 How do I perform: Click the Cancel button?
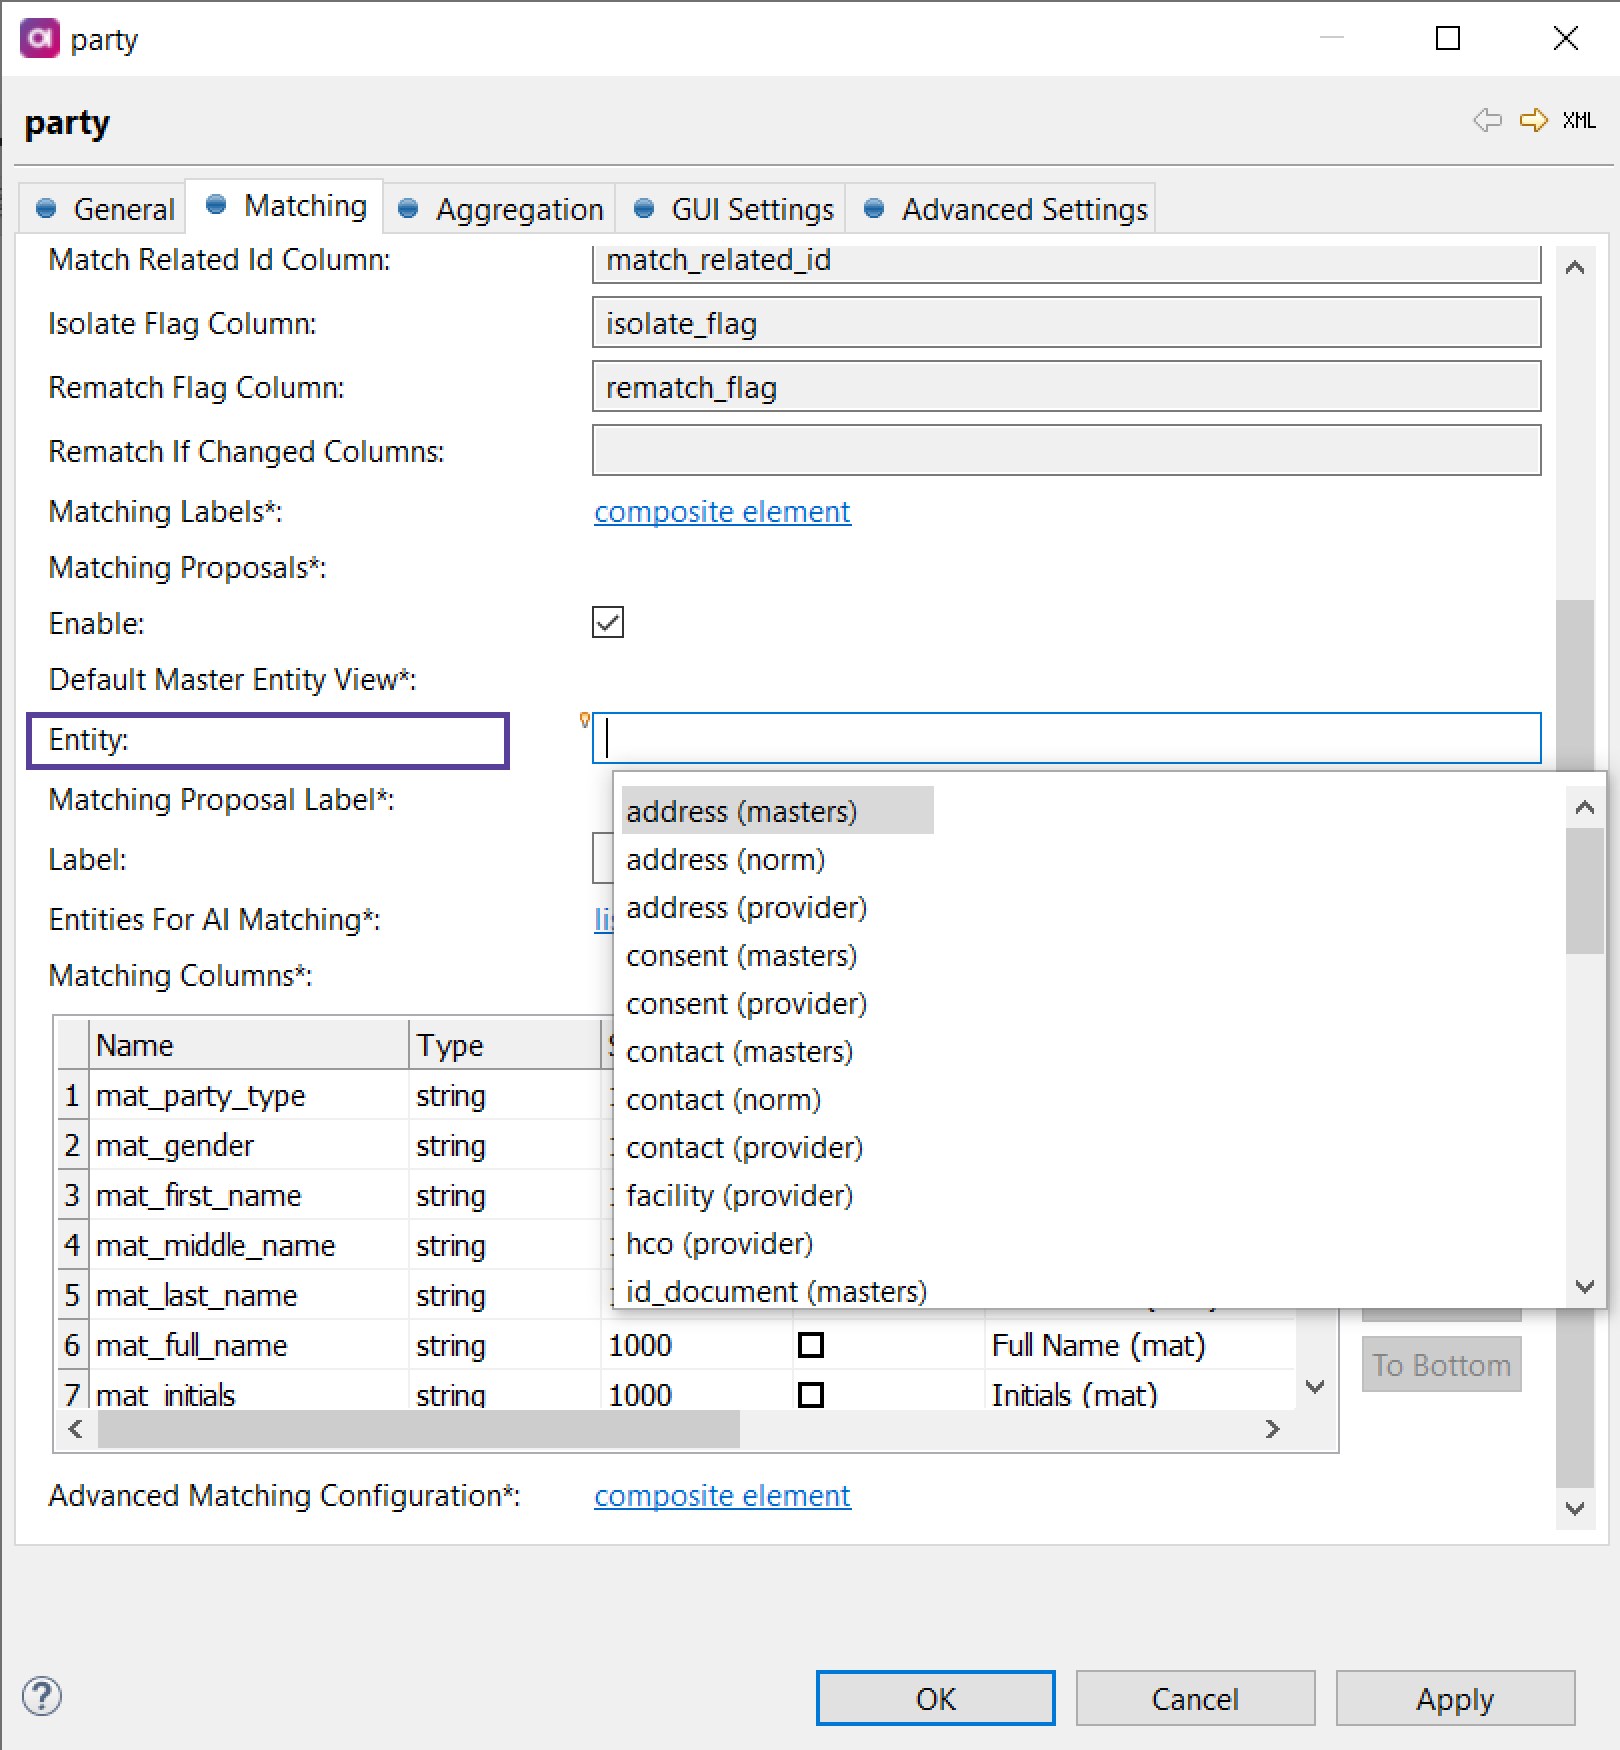pos(1195,1698)
